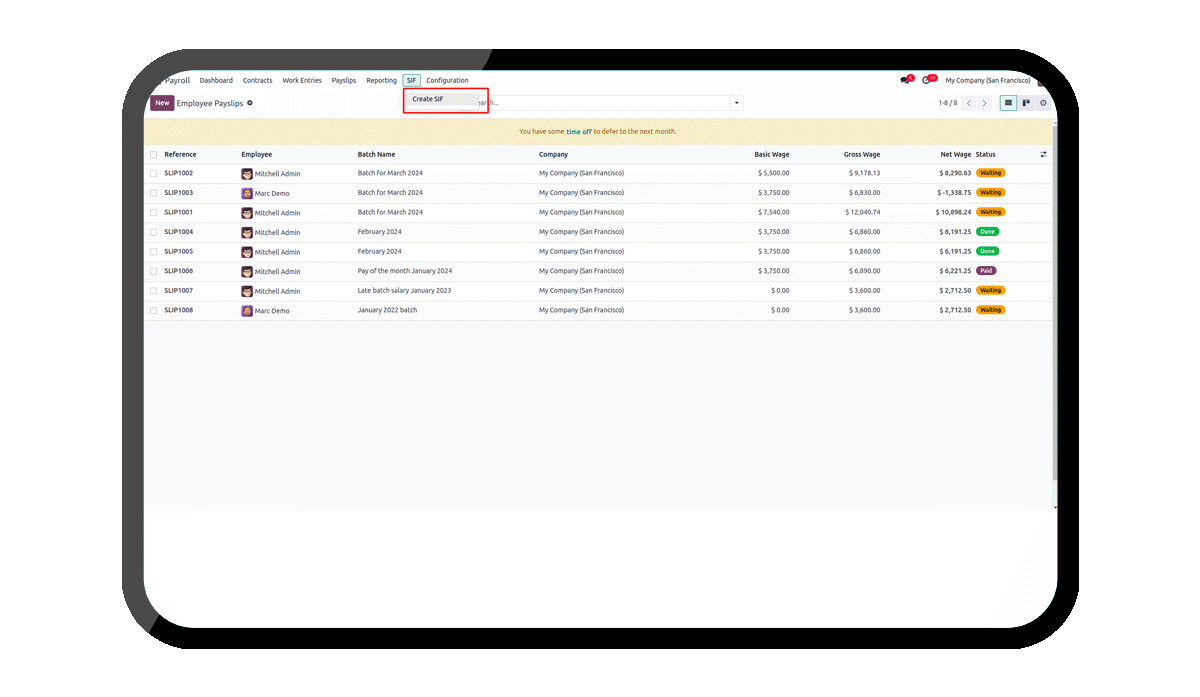Image resolution: width=1200 pixels, height=697 pixels.
Task: Open optional columns adjust icon
Action: [1043, 155]
